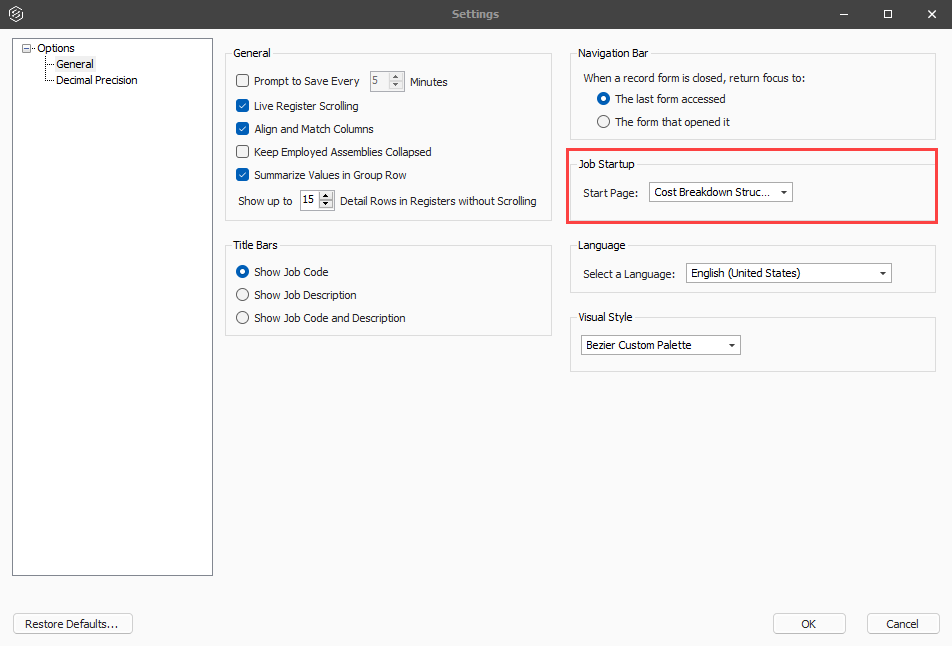Open the Select a Language dropdown
952x646 pixels.
coord(788,273)
